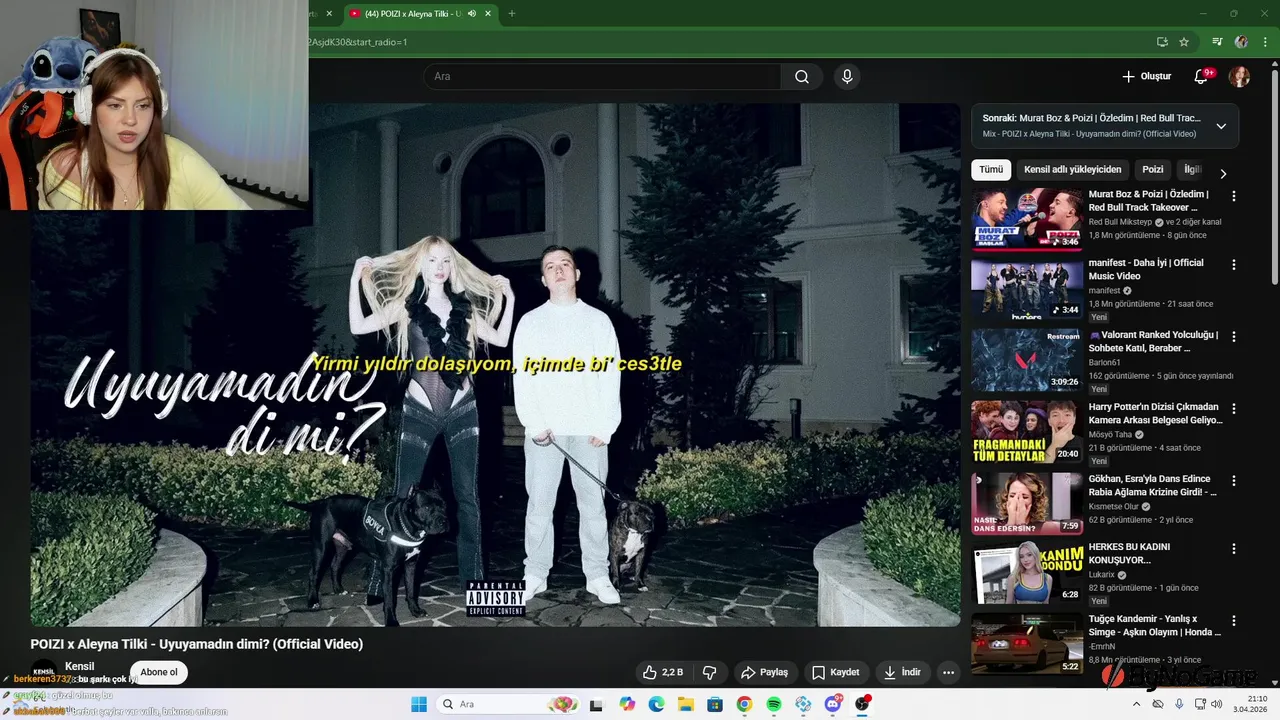Like the video with thumbs-up button
The image size is (1280, 720).
(x=665, y=672)
